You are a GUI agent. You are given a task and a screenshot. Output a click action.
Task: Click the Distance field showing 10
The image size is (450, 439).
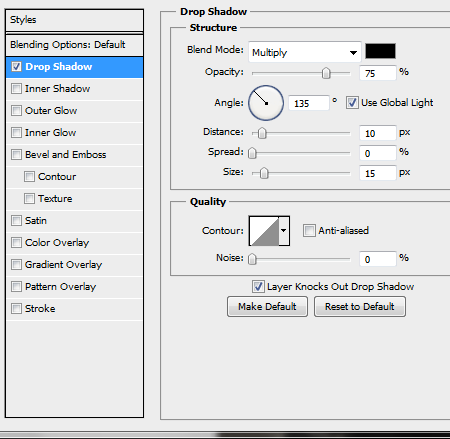(378, 133)
